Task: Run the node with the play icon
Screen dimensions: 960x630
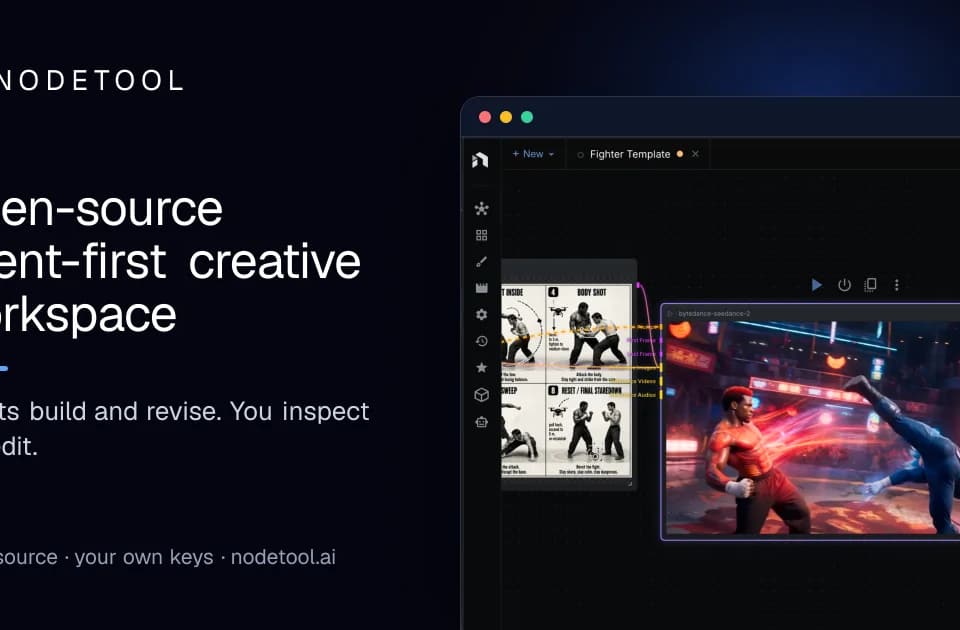Action: (816, 285)
